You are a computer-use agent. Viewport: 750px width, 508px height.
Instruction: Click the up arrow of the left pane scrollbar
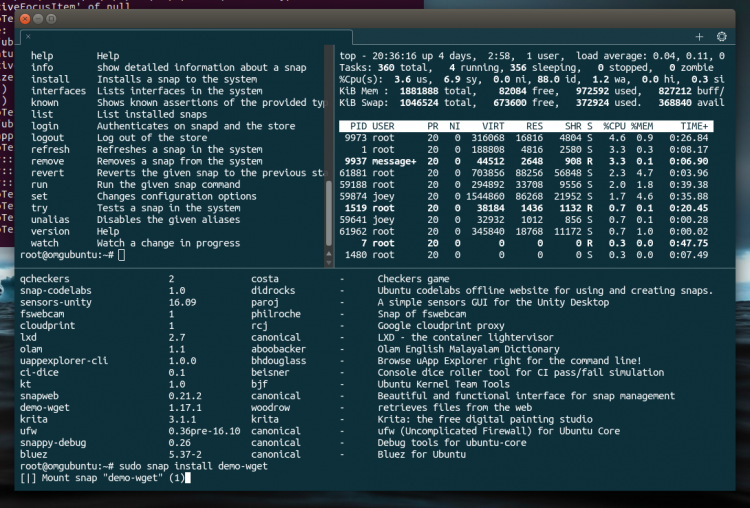click(x=329, y=254)
